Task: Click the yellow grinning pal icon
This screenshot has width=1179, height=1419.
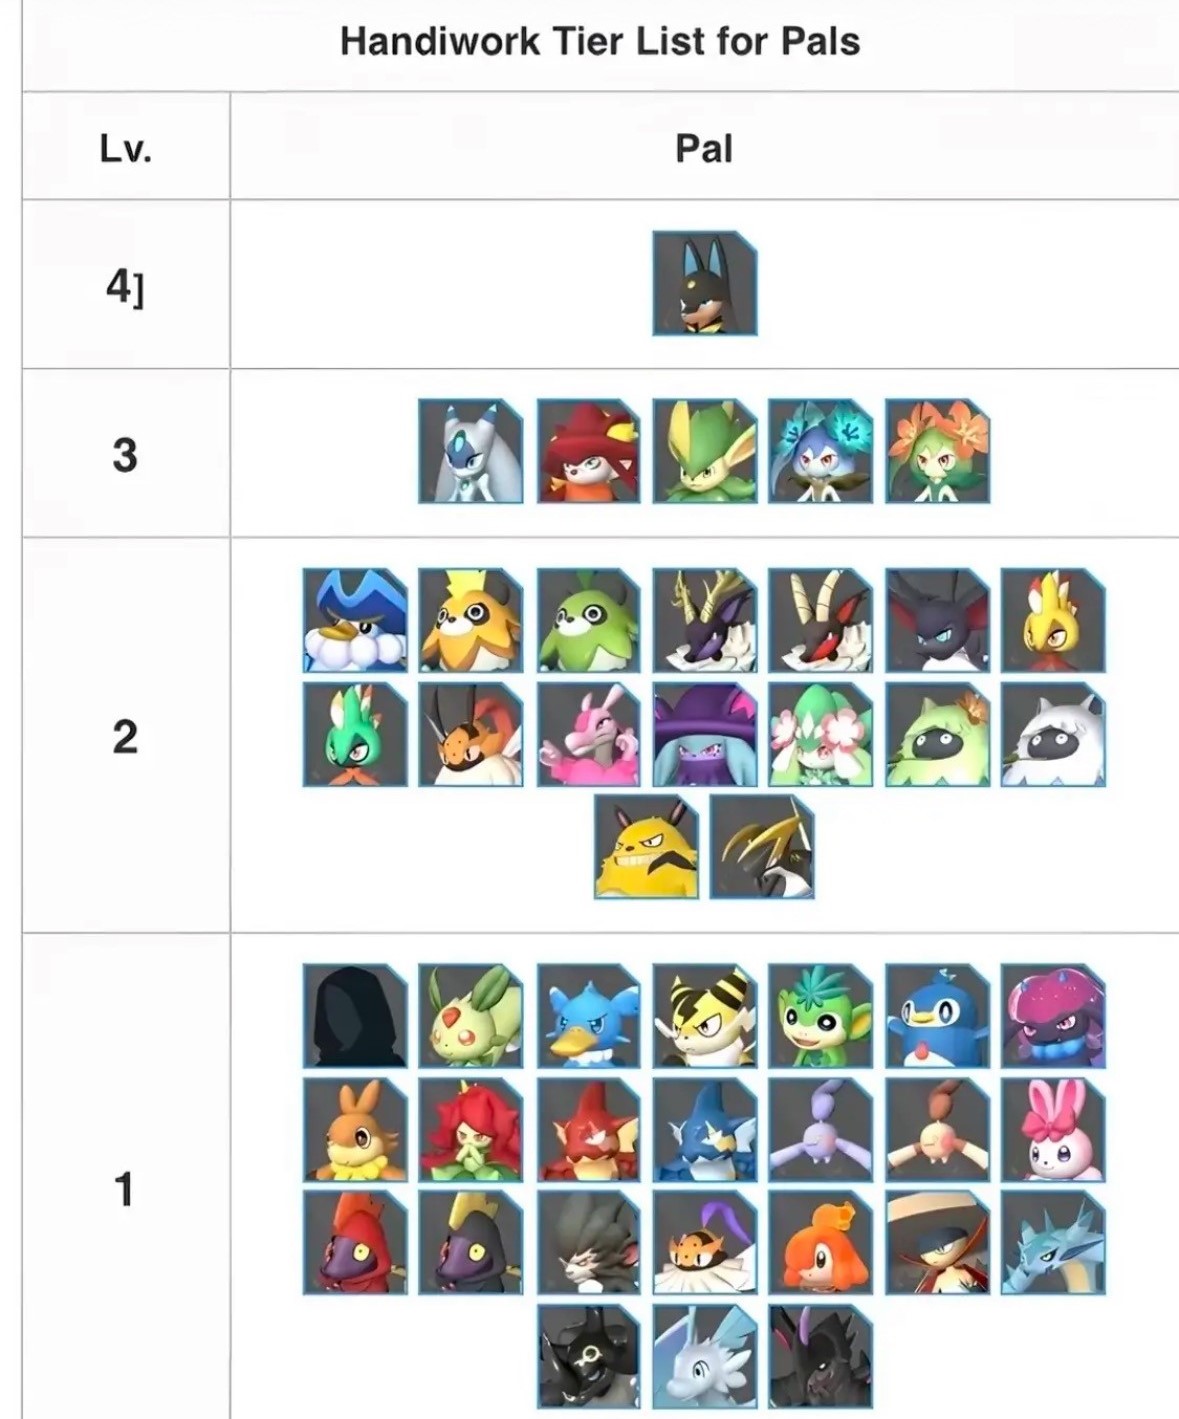Action: [646, 847]
